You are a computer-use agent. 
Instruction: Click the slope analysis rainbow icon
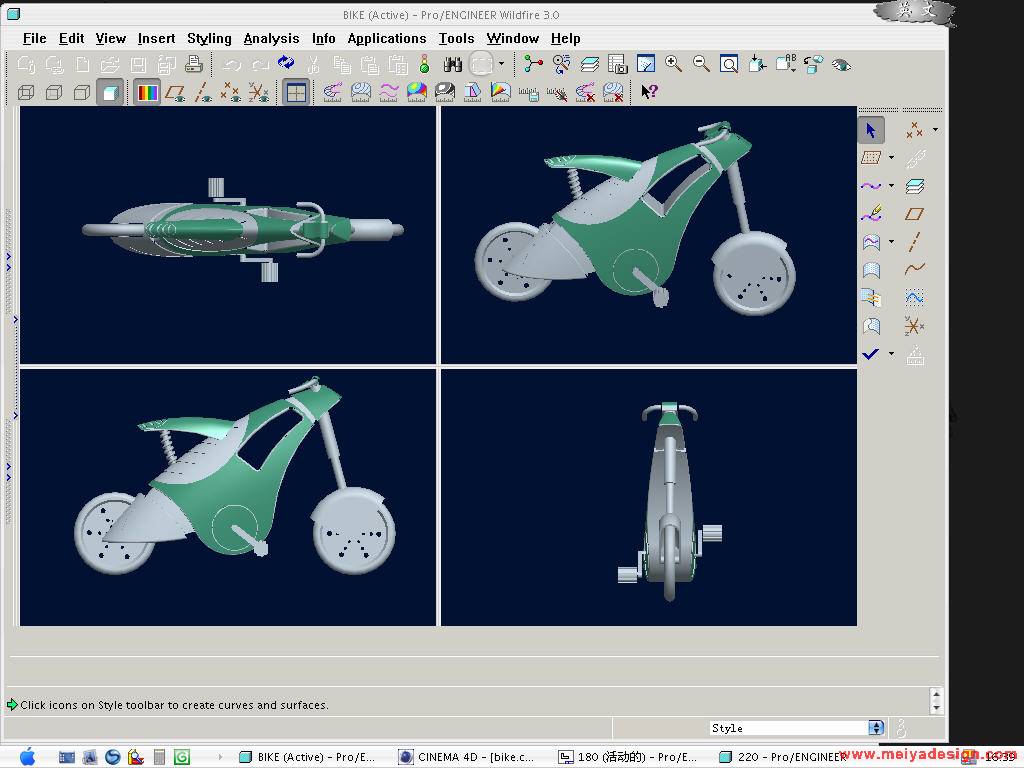500,92
